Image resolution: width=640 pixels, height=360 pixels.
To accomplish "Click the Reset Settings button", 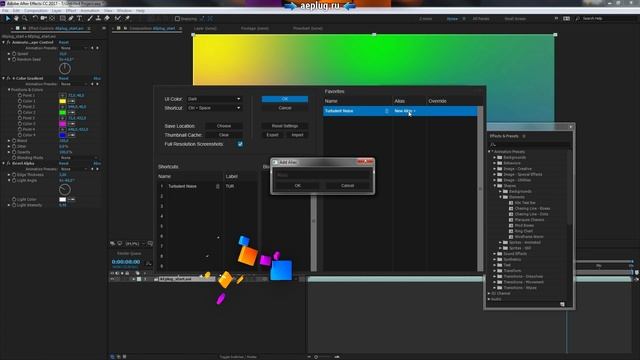I will [x=285, y=126].
